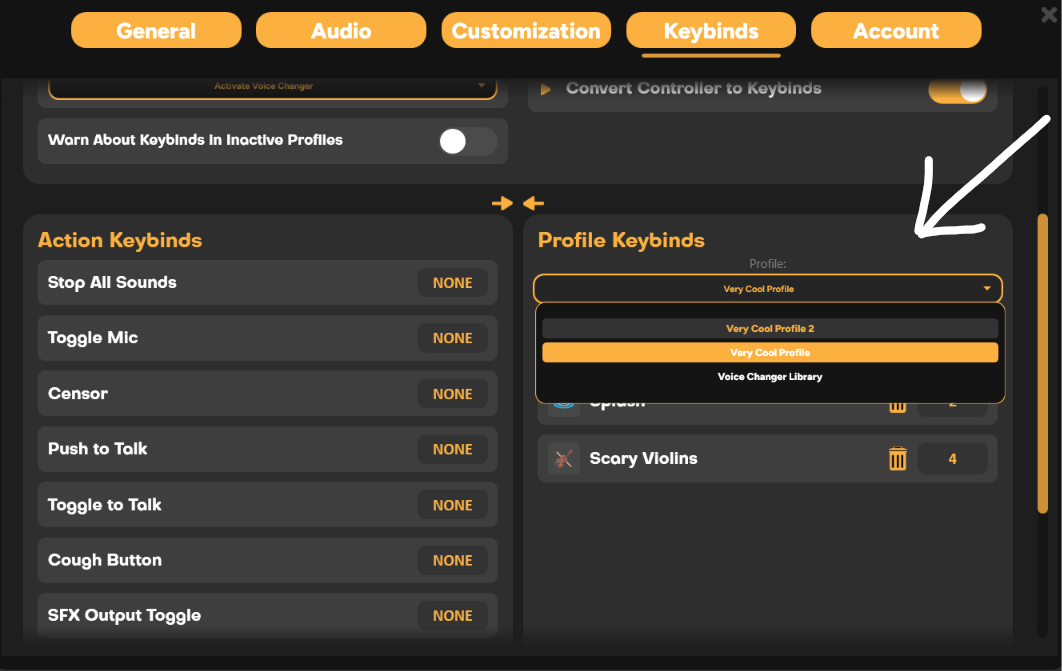1062x671 pixels.
Task: Click the left-pointing orange arrow icon
Action: coord(534,203)
